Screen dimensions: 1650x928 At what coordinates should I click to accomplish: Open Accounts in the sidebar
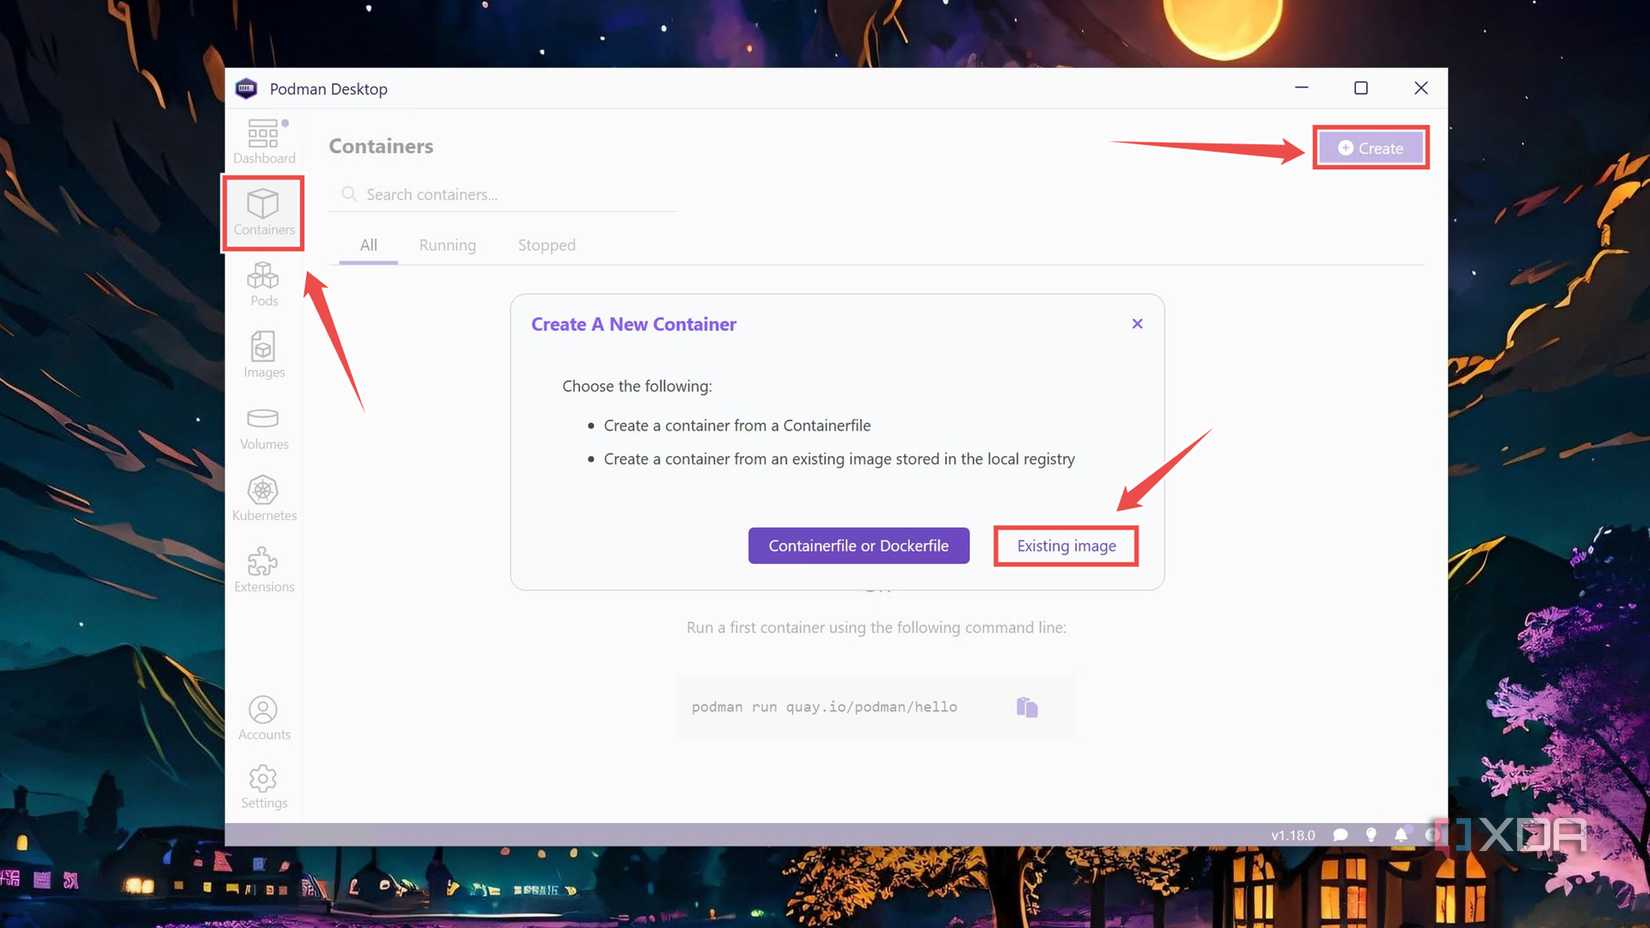click(264, 718)
